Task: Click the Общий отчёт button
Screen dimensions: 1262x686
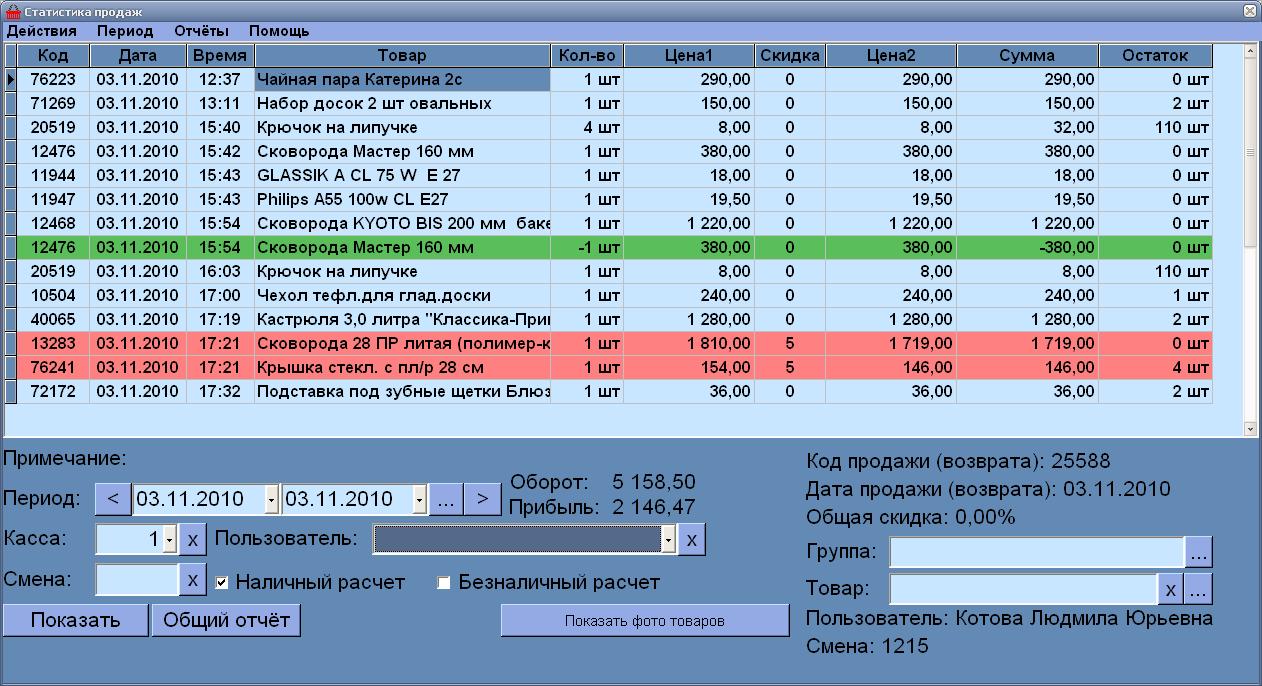Action: click(226, 620)
